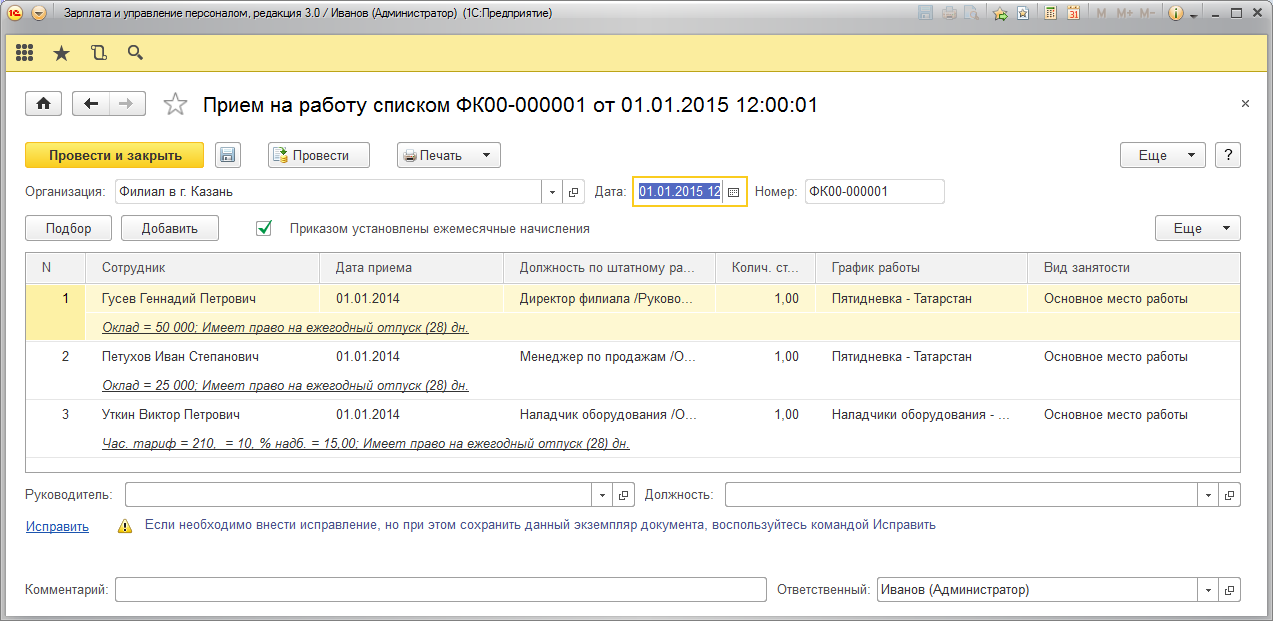Open Петухов salary details link 'Оклад = 25 000'
Screen dimensions: 1273x621
(x=285, y=385)
